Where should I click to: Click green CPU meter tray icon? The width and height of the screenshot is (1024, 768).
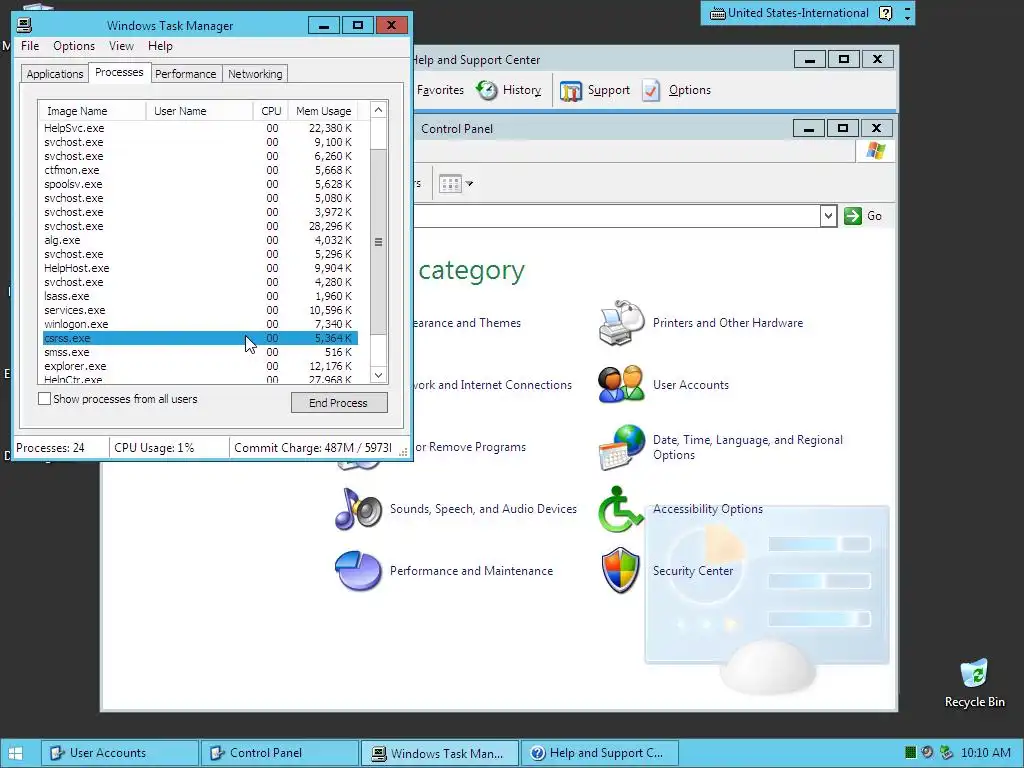point(910,752)
